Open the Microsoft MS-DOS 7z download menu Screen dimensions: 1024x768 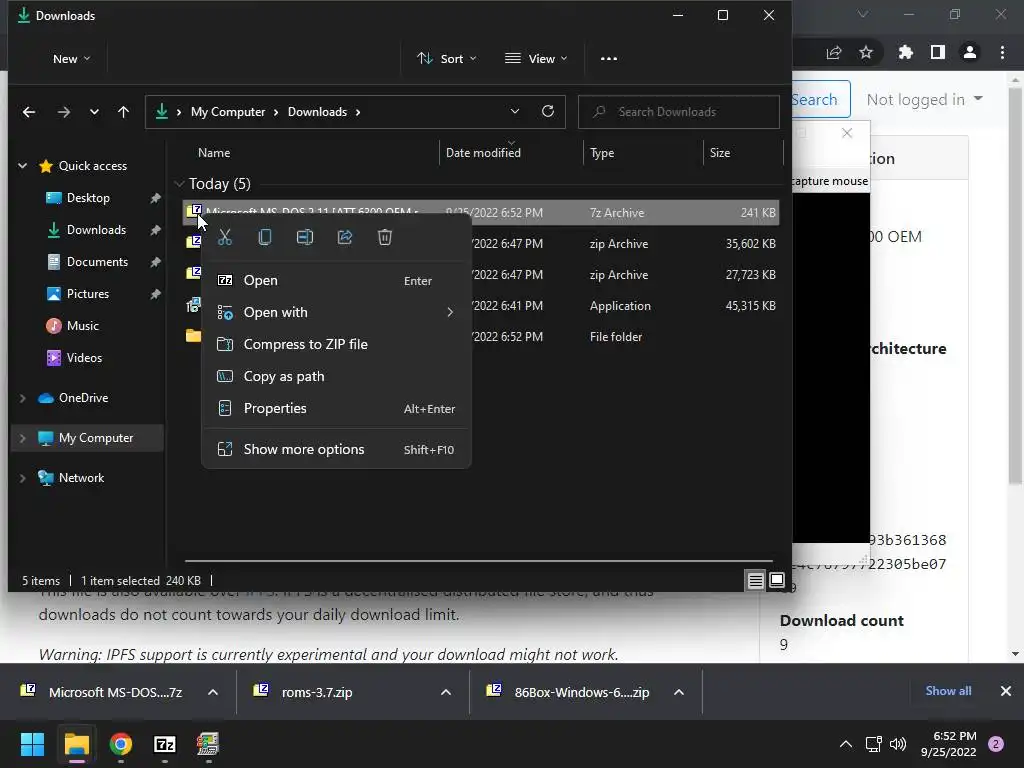pyautogui.click(x=213, y=692)
